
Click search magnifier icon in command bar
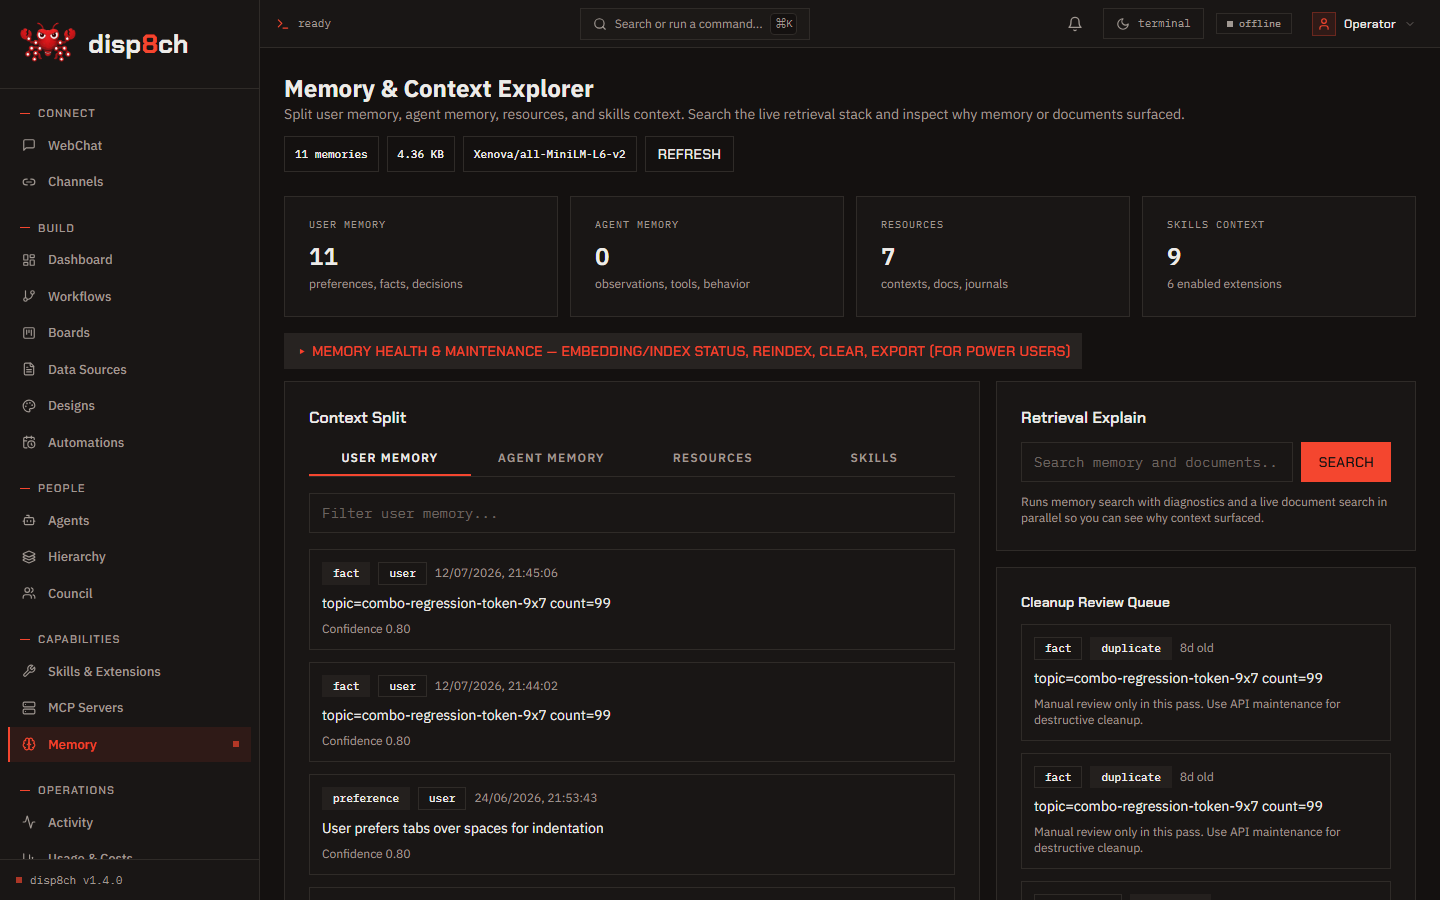600,24
